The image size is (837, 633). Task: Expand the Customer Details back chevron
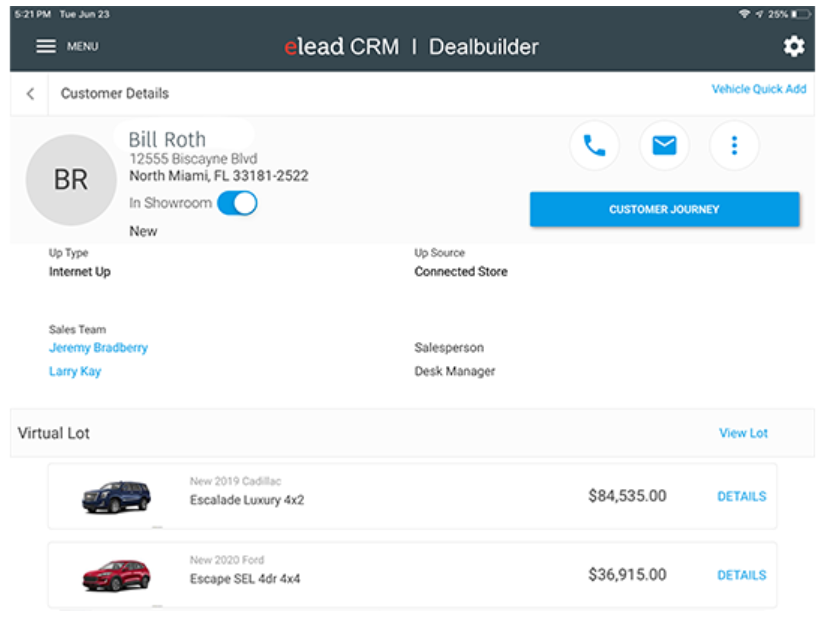pyautogui.click(x=30, y=93)
